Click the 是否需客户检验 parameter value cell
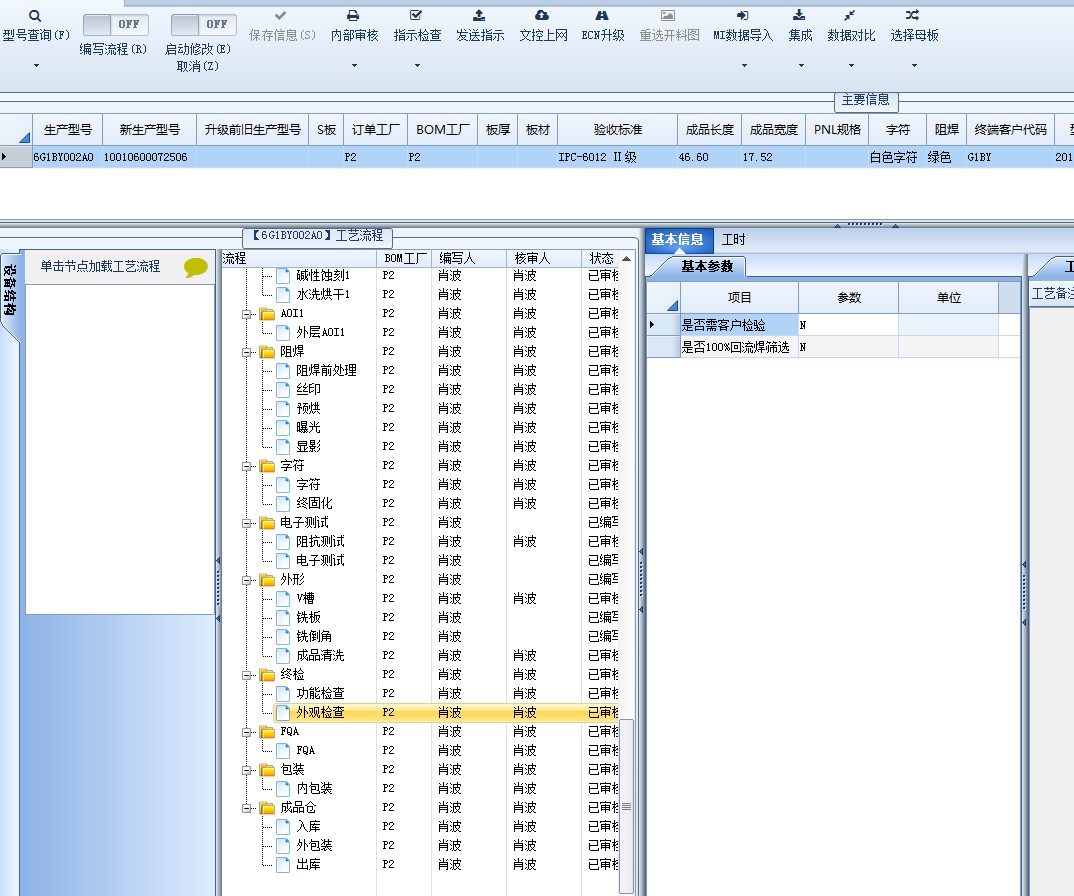 848,325
